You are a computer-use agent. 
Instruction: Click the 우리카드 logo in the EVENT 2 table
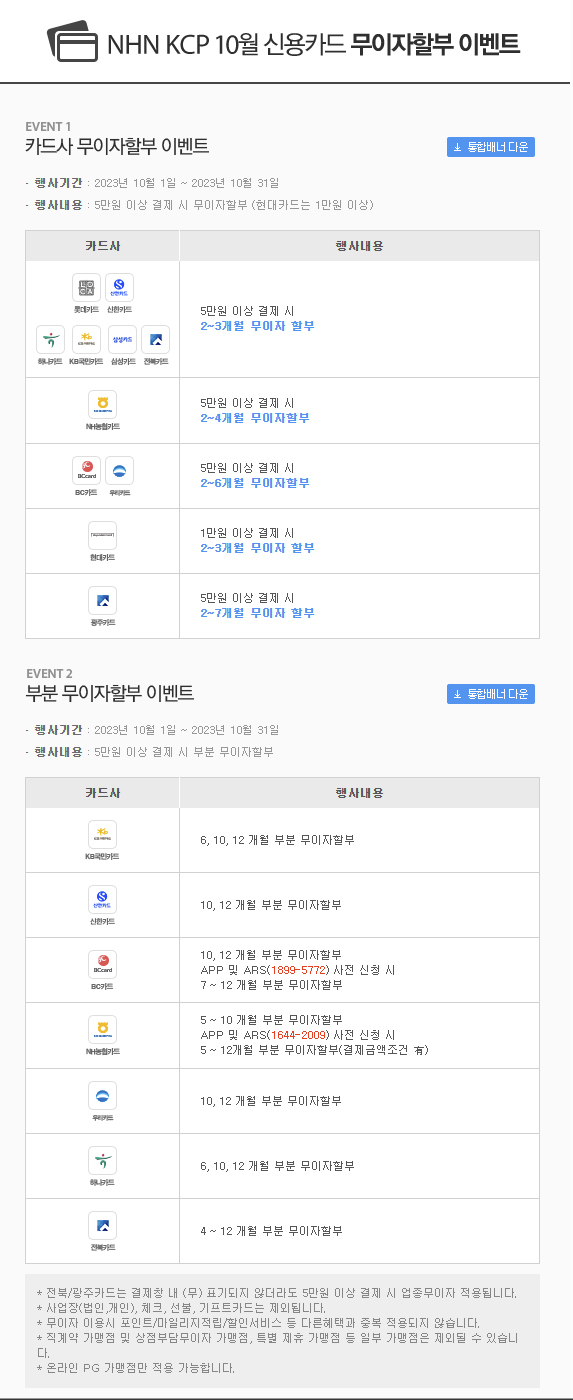(102, 1095)
